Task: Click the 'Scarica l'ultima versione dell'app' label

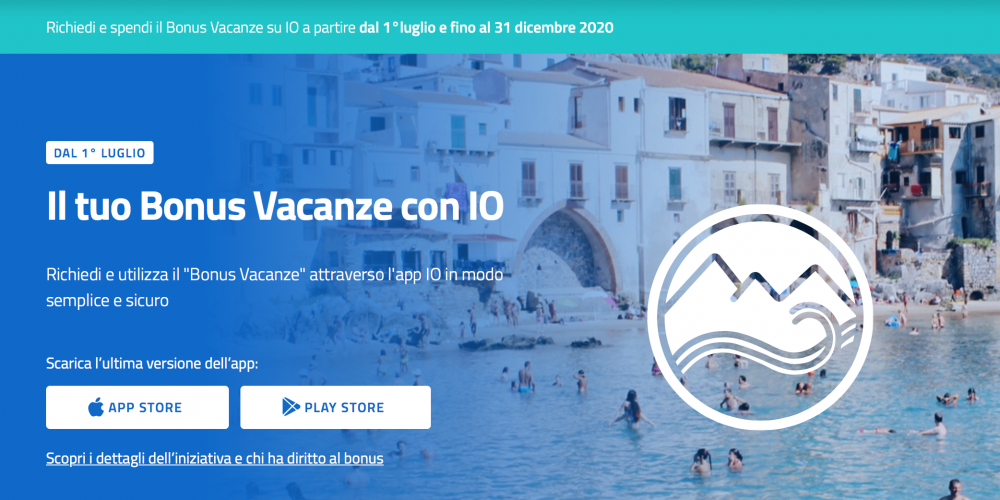Action: tap(152, 364)
